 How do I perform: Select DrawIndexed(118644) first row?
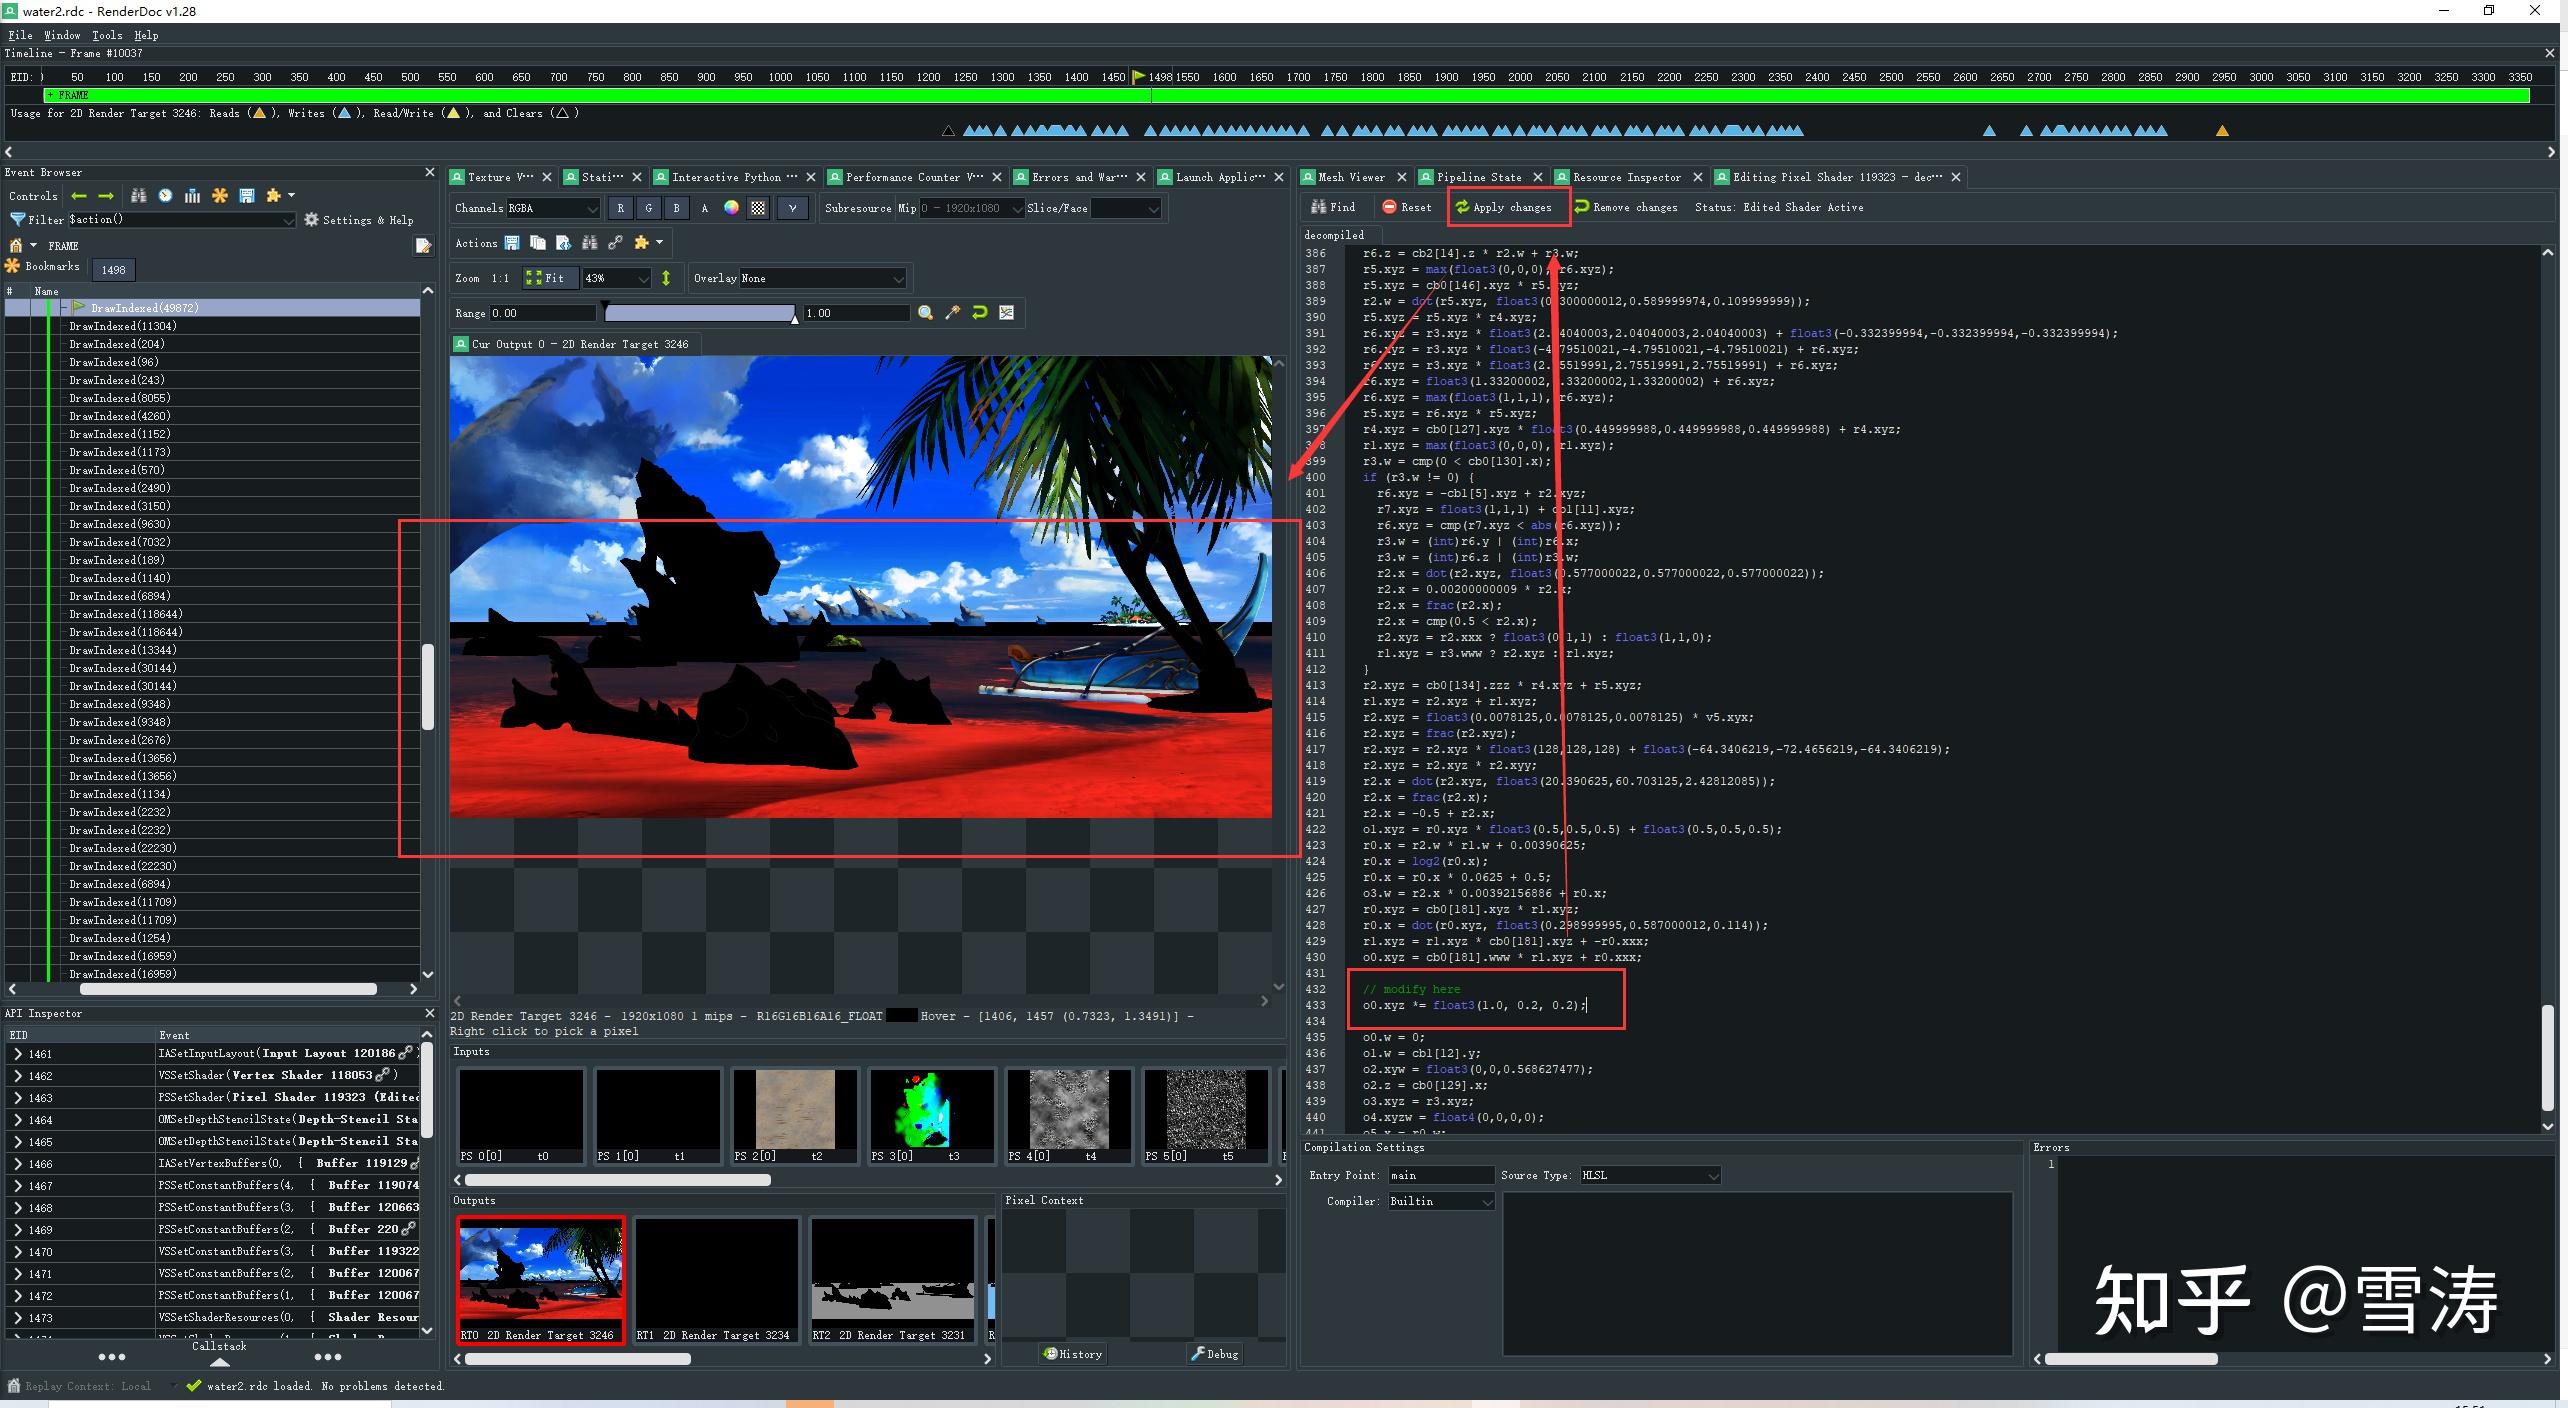126,614
